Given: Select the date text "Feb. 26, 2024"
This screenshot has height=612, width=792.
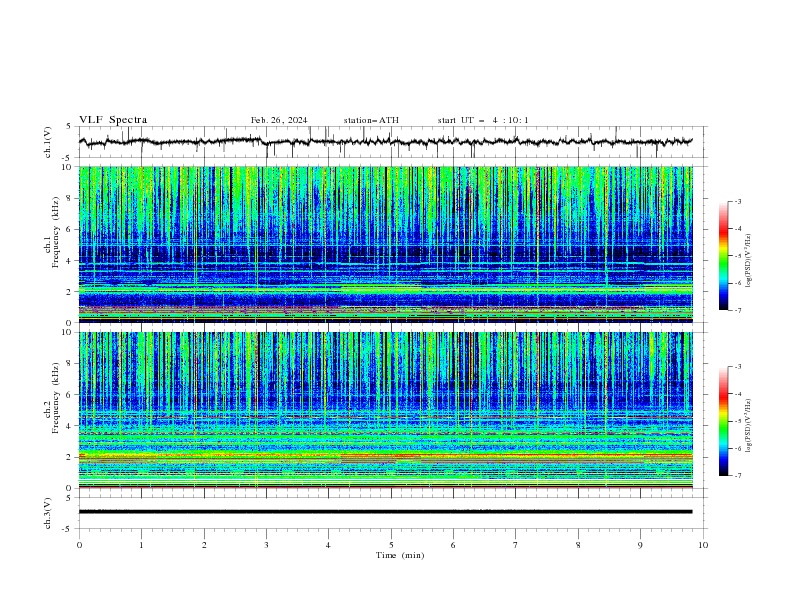Looking at the screenshot, I should [x=279, y=120].
